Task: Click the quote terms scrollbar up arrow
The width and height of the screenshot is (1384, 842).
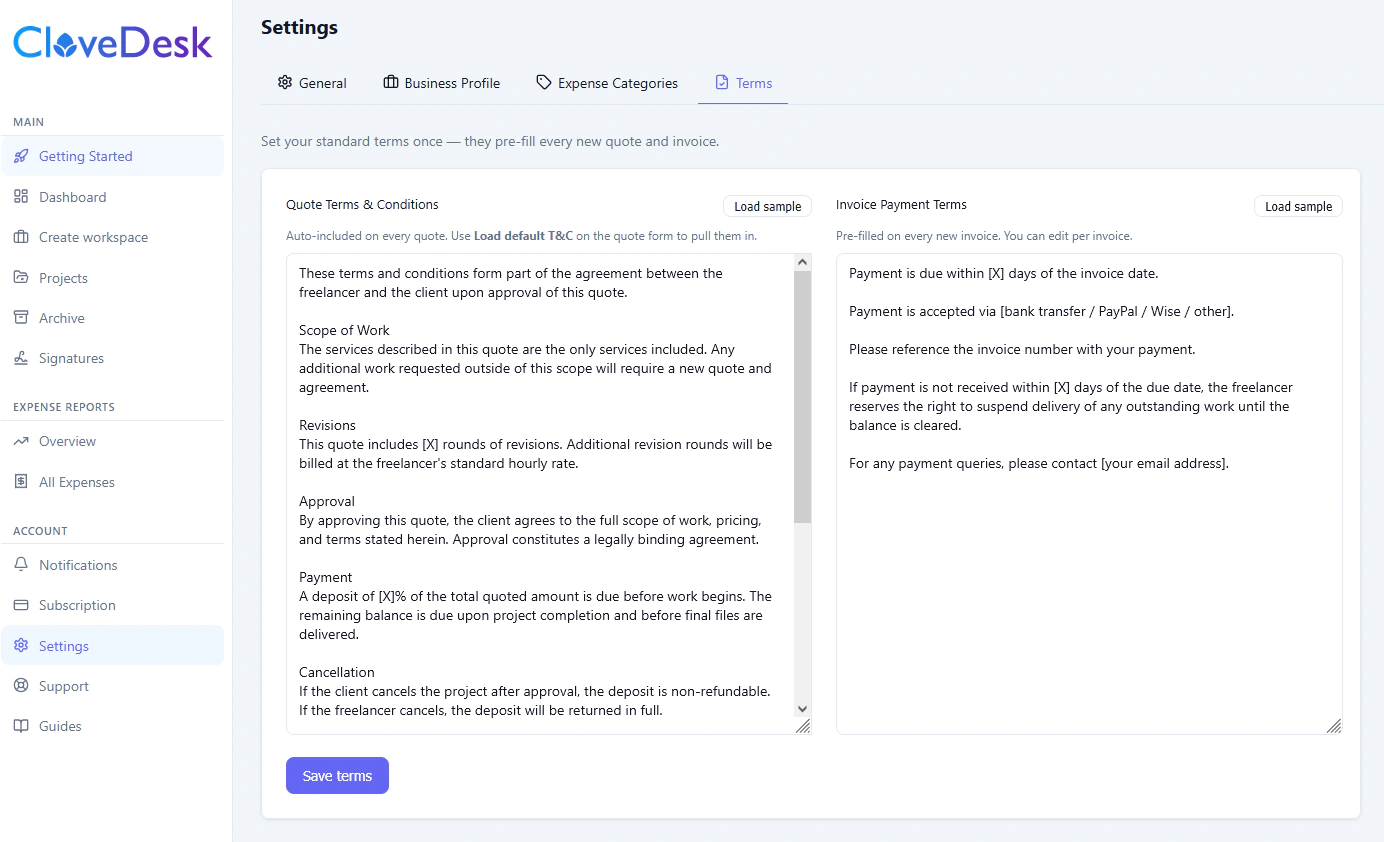Action: point(802,262)
